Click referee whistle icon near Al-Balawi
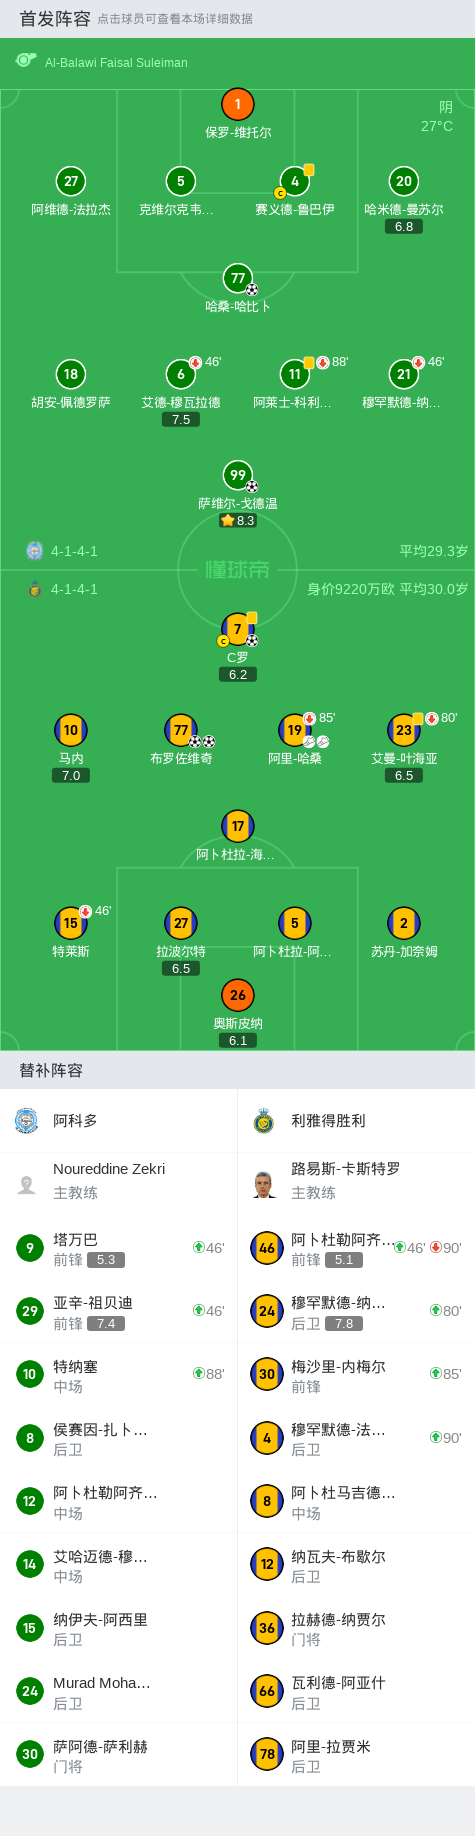 (26, 61)
